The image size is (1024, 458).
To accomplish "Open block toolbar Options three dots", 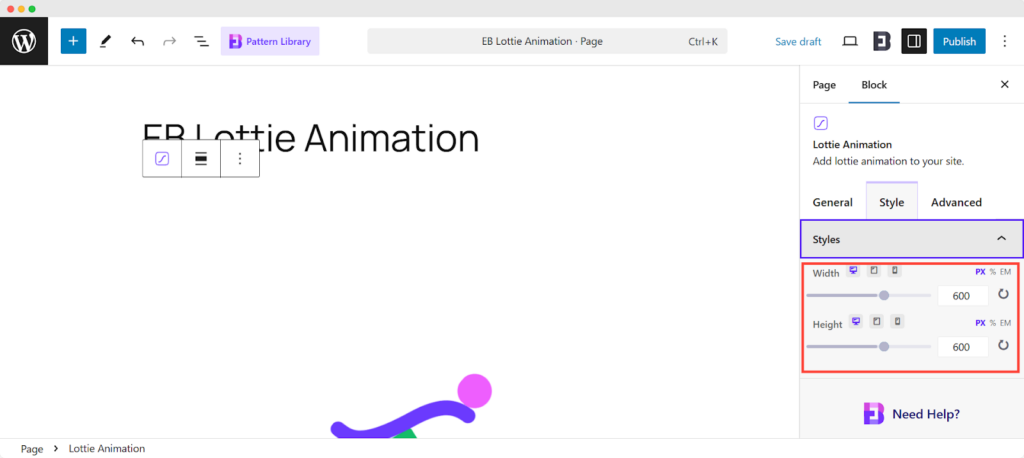I will click(x=240, y=158).
